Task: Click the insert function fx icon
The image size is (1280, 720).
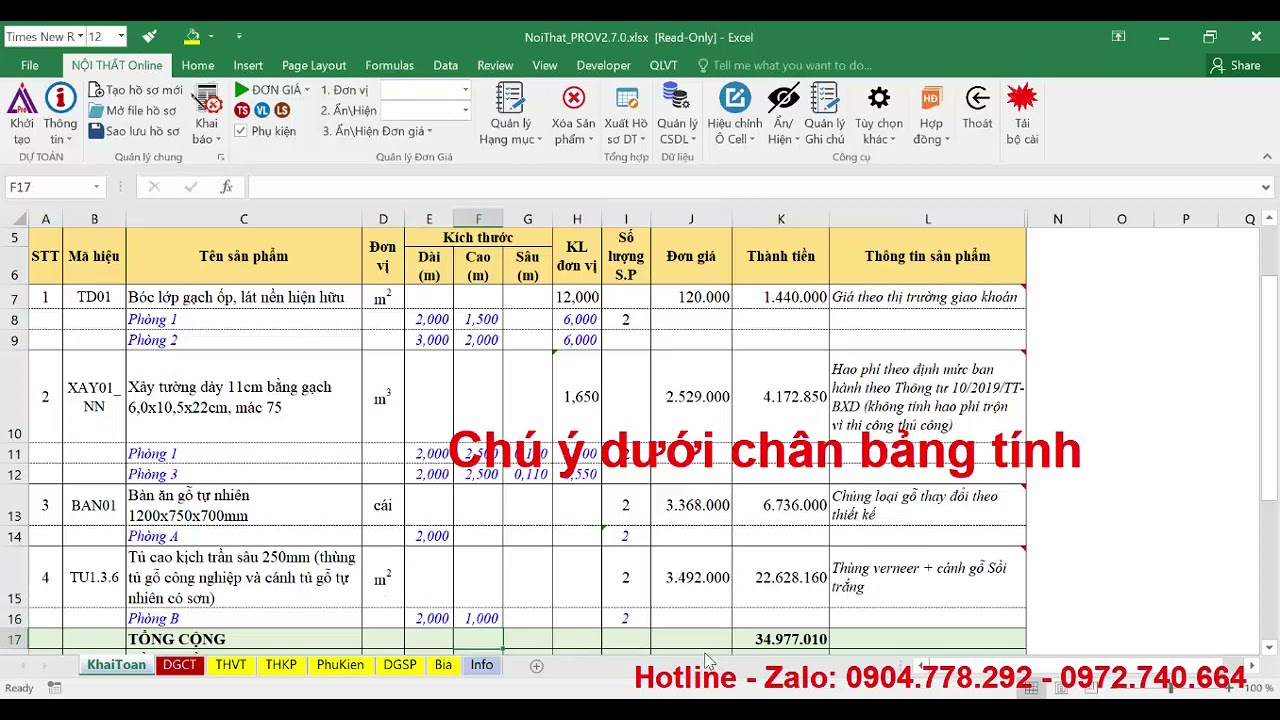Action: 227,187
